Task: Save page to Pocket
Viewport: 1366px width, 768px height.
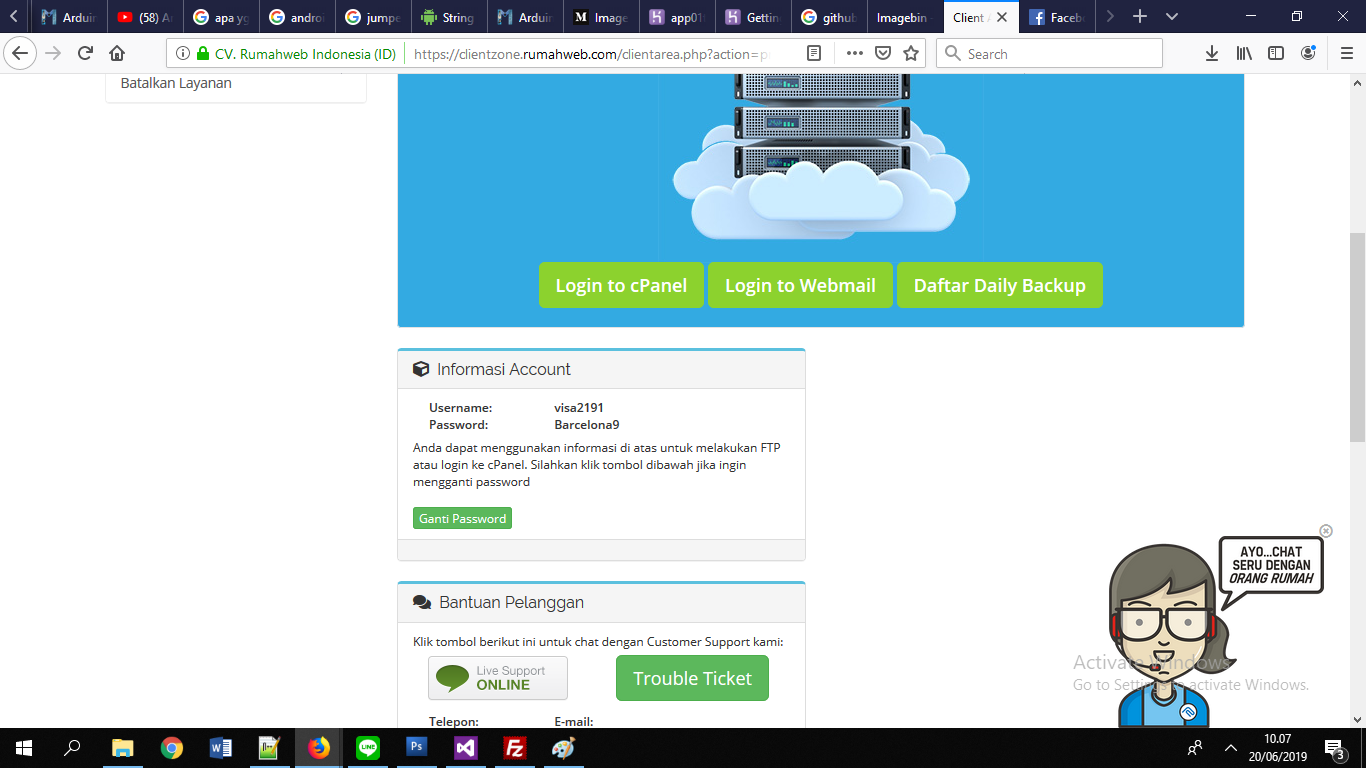Action: (883, 54)
